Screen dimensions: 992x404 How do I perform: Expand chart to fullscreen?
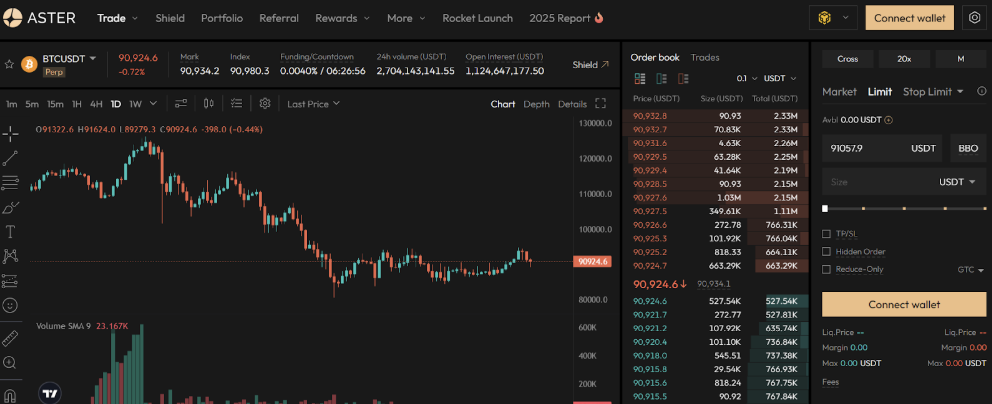600,103
